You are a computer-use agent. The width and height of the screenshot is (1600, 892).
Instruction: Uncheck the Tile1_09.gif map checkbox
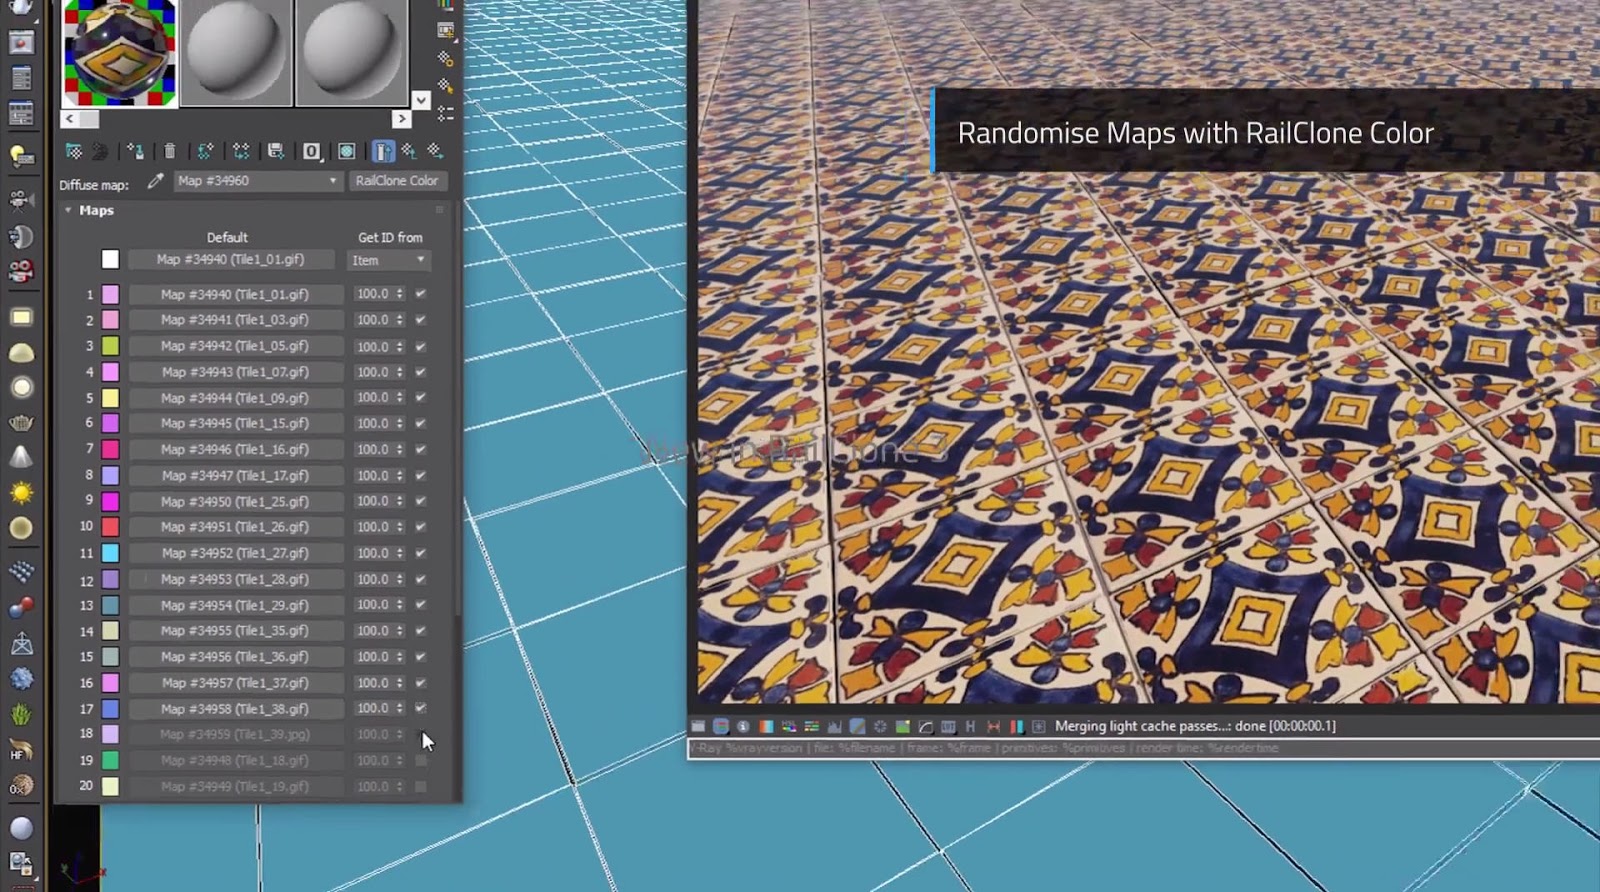click(x=420, y=397)
